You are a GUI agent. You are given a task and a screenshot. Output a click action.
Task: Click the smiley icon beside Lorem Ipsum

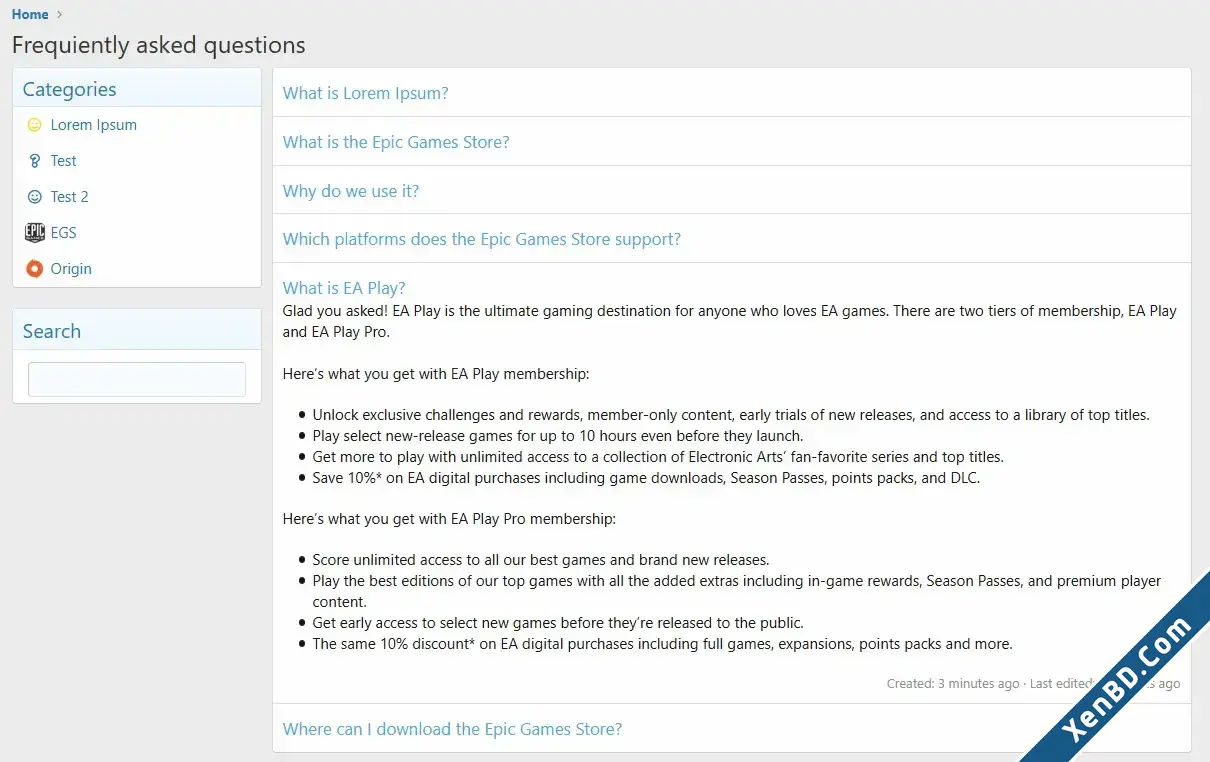tap(34, 125)
